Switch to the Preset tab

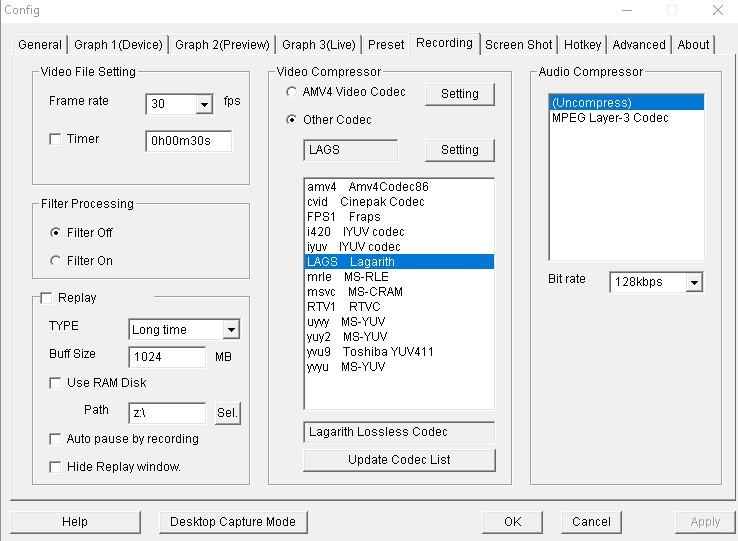[x=386, y=45]
